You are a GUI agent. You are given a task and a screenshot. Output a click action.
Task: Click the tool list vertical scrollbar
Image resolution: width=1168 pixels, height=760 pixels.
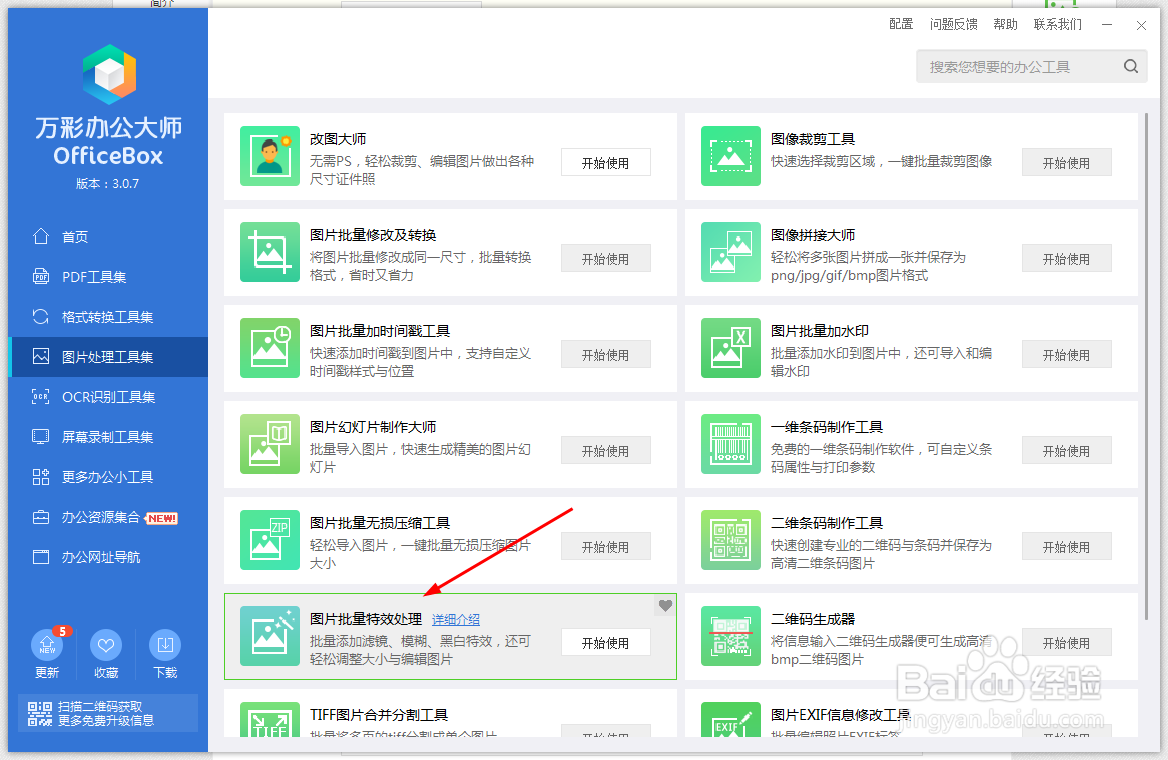coord(1146,366)
